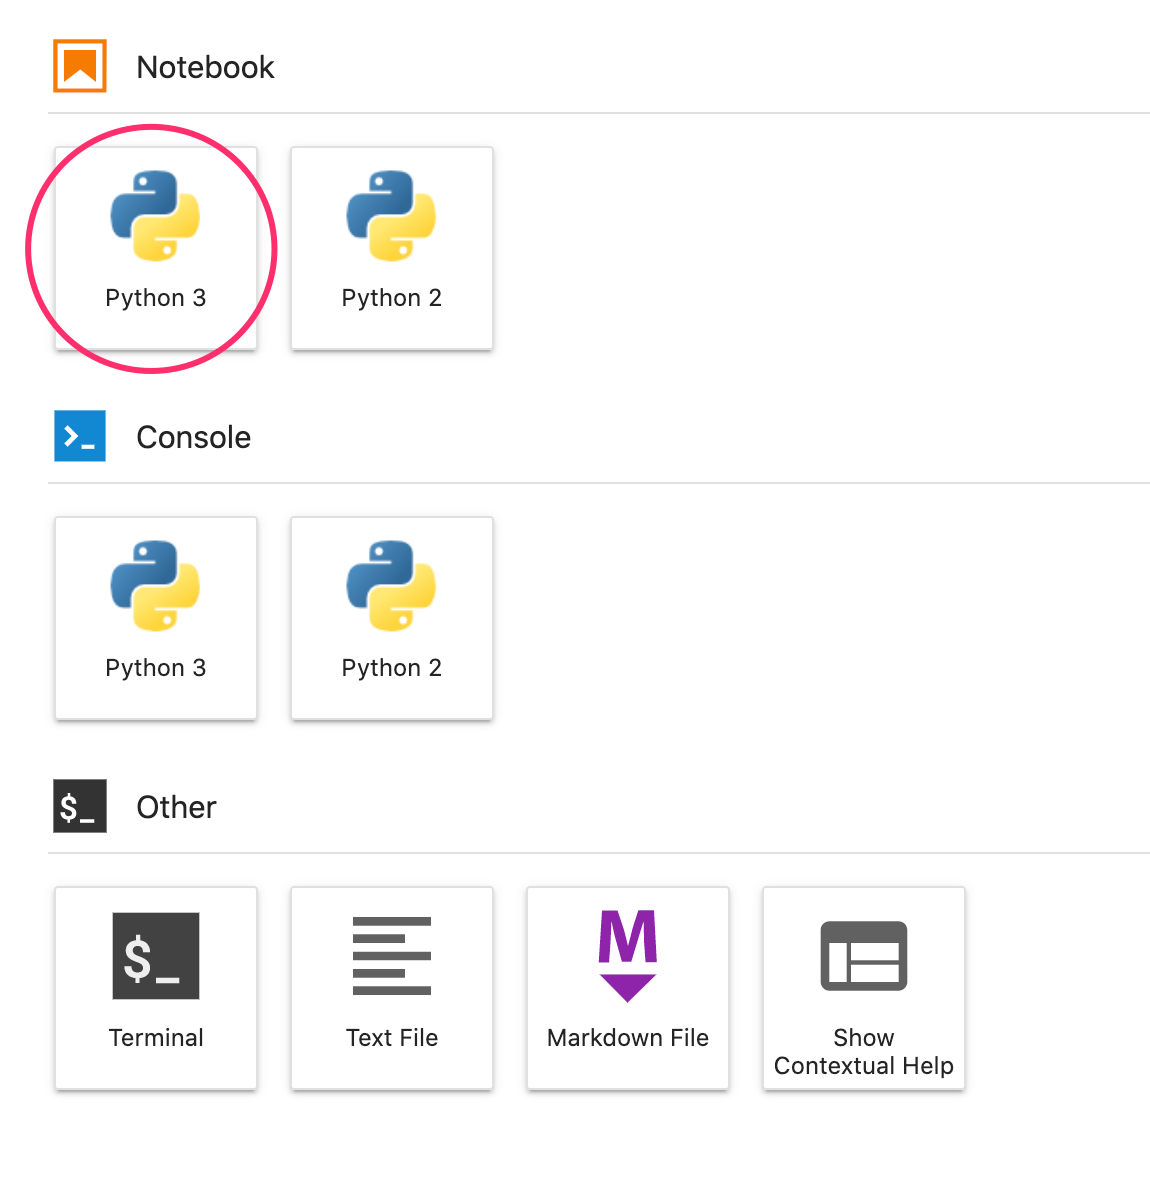Launch the Python 3 notebook icon

[x=155, y=216]
